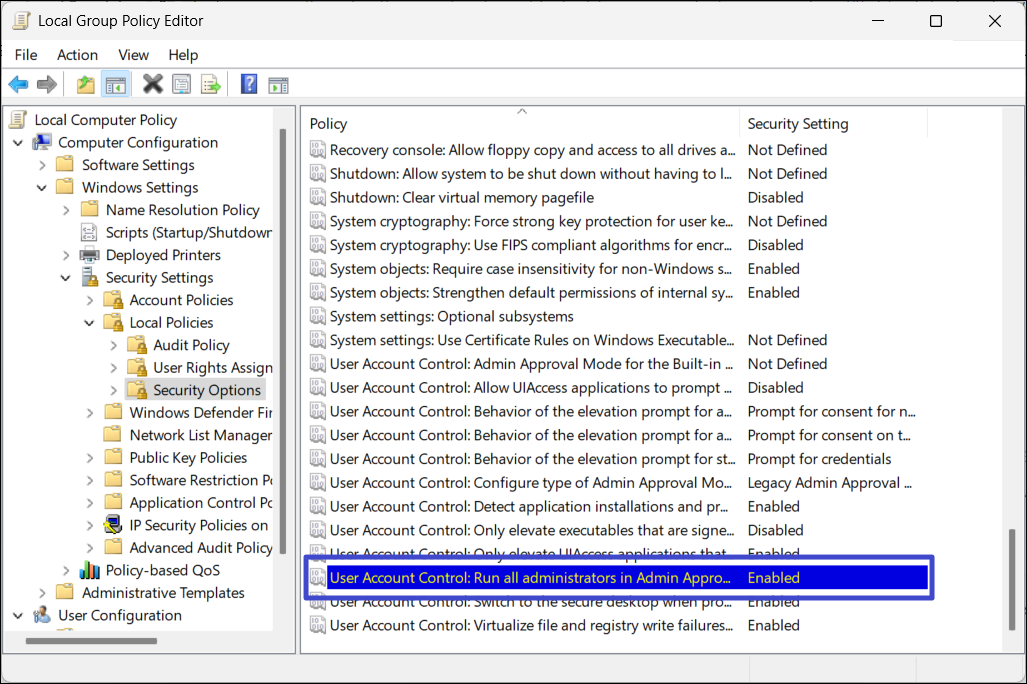The height and width of the screenshot is (684, 1027).
Task: Toggle the Show/Hide Console Tree button
Action: pyautogui.click(x=115, y=85)
